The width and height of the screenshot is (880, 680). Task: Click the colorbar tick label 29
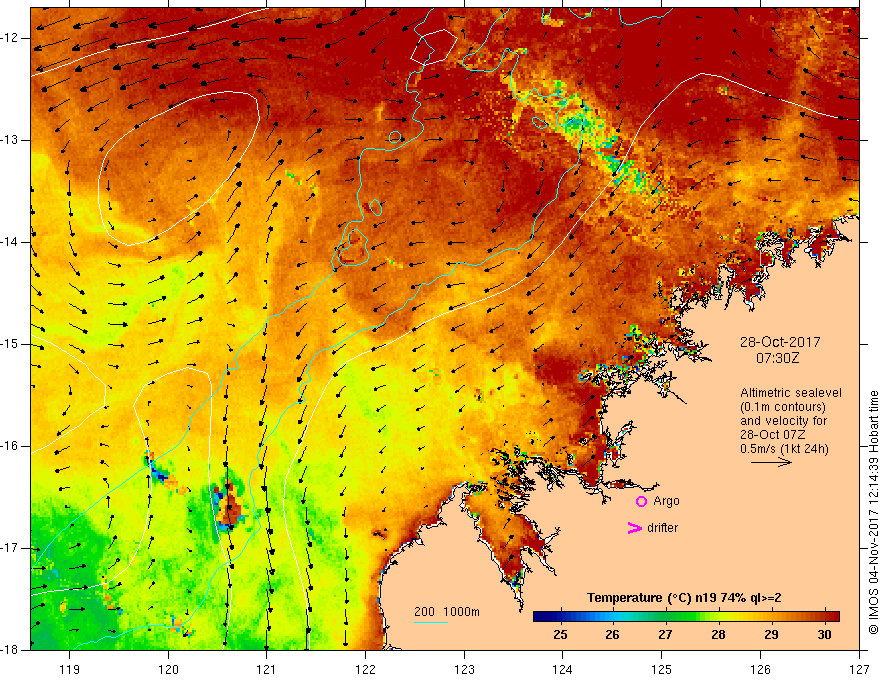point(771,635)
